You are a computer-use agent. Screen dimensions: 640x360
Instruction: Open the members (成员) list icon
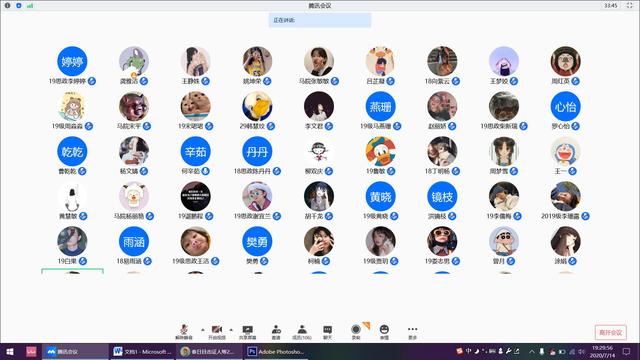(x=302, y=332)
